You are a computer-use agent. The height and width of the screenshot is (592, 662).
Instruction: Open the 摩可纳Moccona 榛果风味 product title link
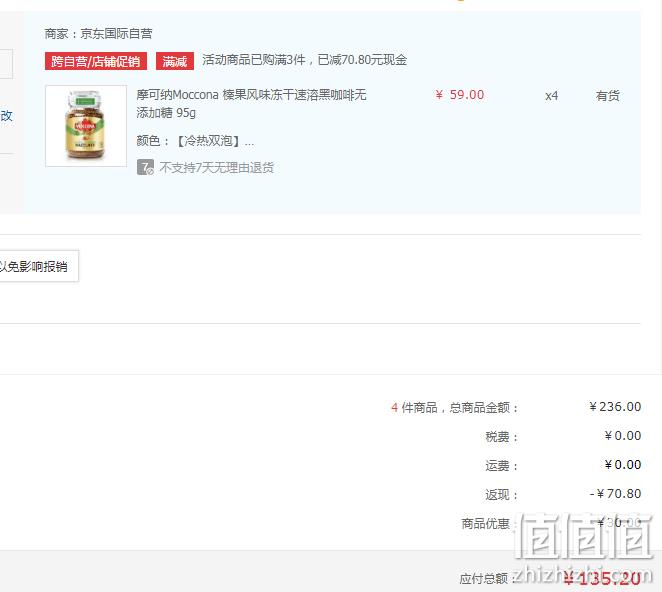(x=251, y=103)
